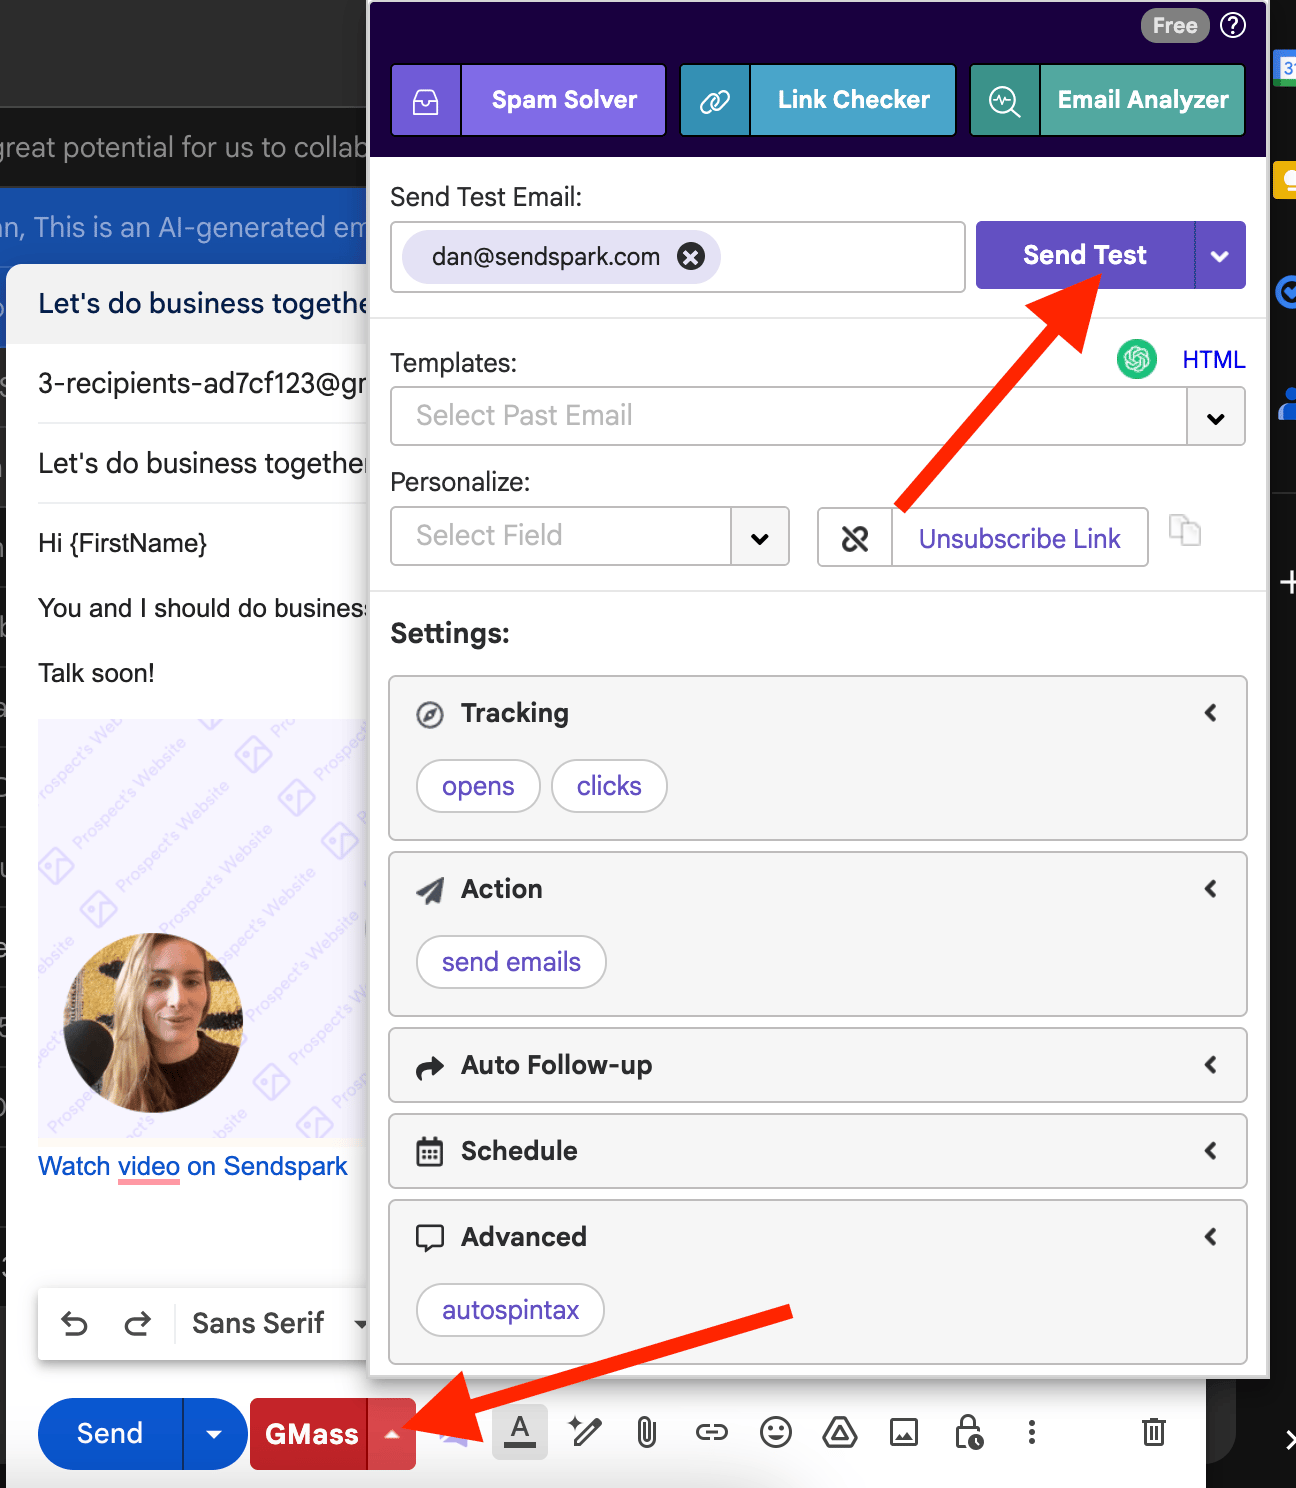
Task: Click the Action paper plane icon
Action: click(430, 890)
